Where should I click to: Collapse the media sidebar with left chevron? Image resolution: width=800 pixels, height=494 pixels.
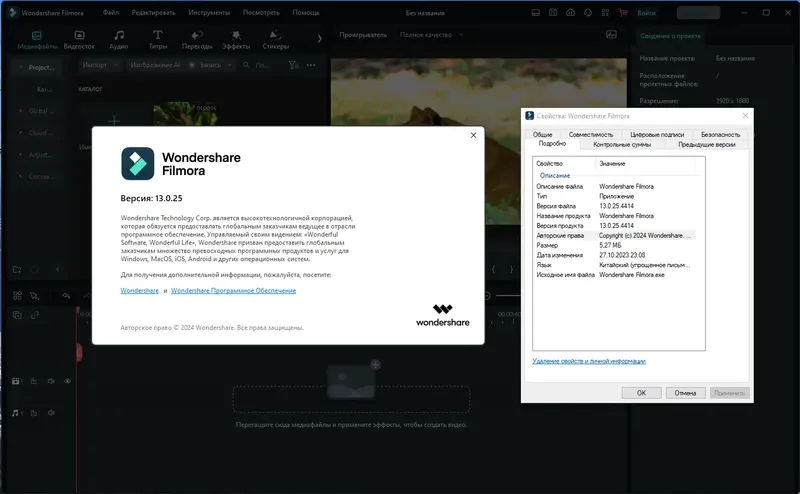point(57,269)
